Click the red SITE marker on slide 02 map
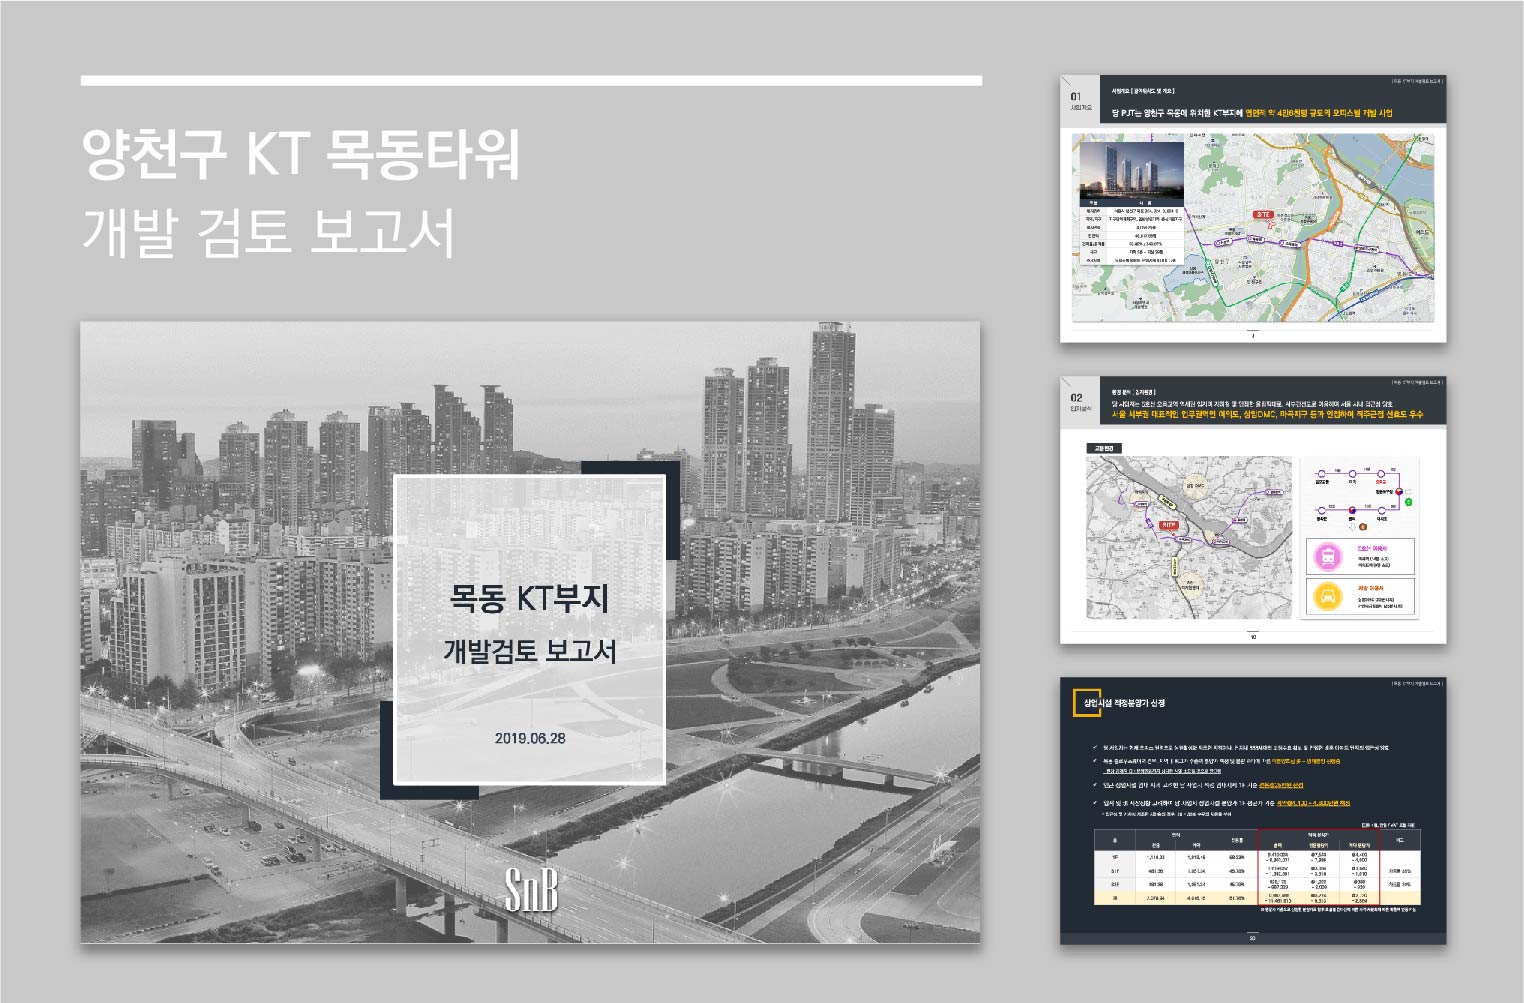Screen dimensions: 1524x1003 pyautogui.click(x=1168, y=524)
